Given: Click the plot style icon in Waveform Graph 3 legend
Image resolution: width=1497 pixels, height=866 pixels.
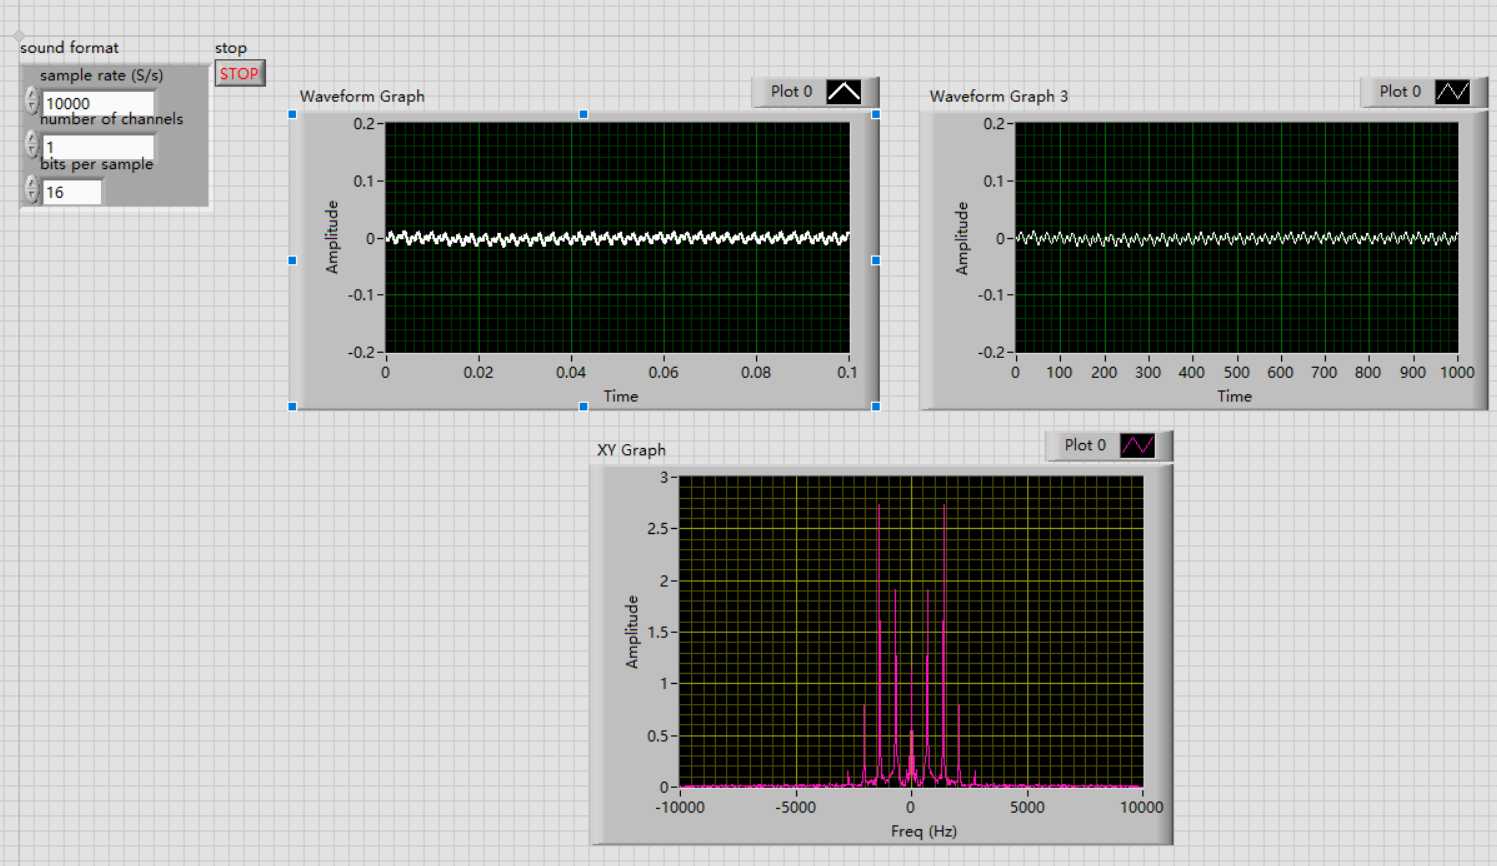Looking at the screenshot, I should (x=1452, y=91).
